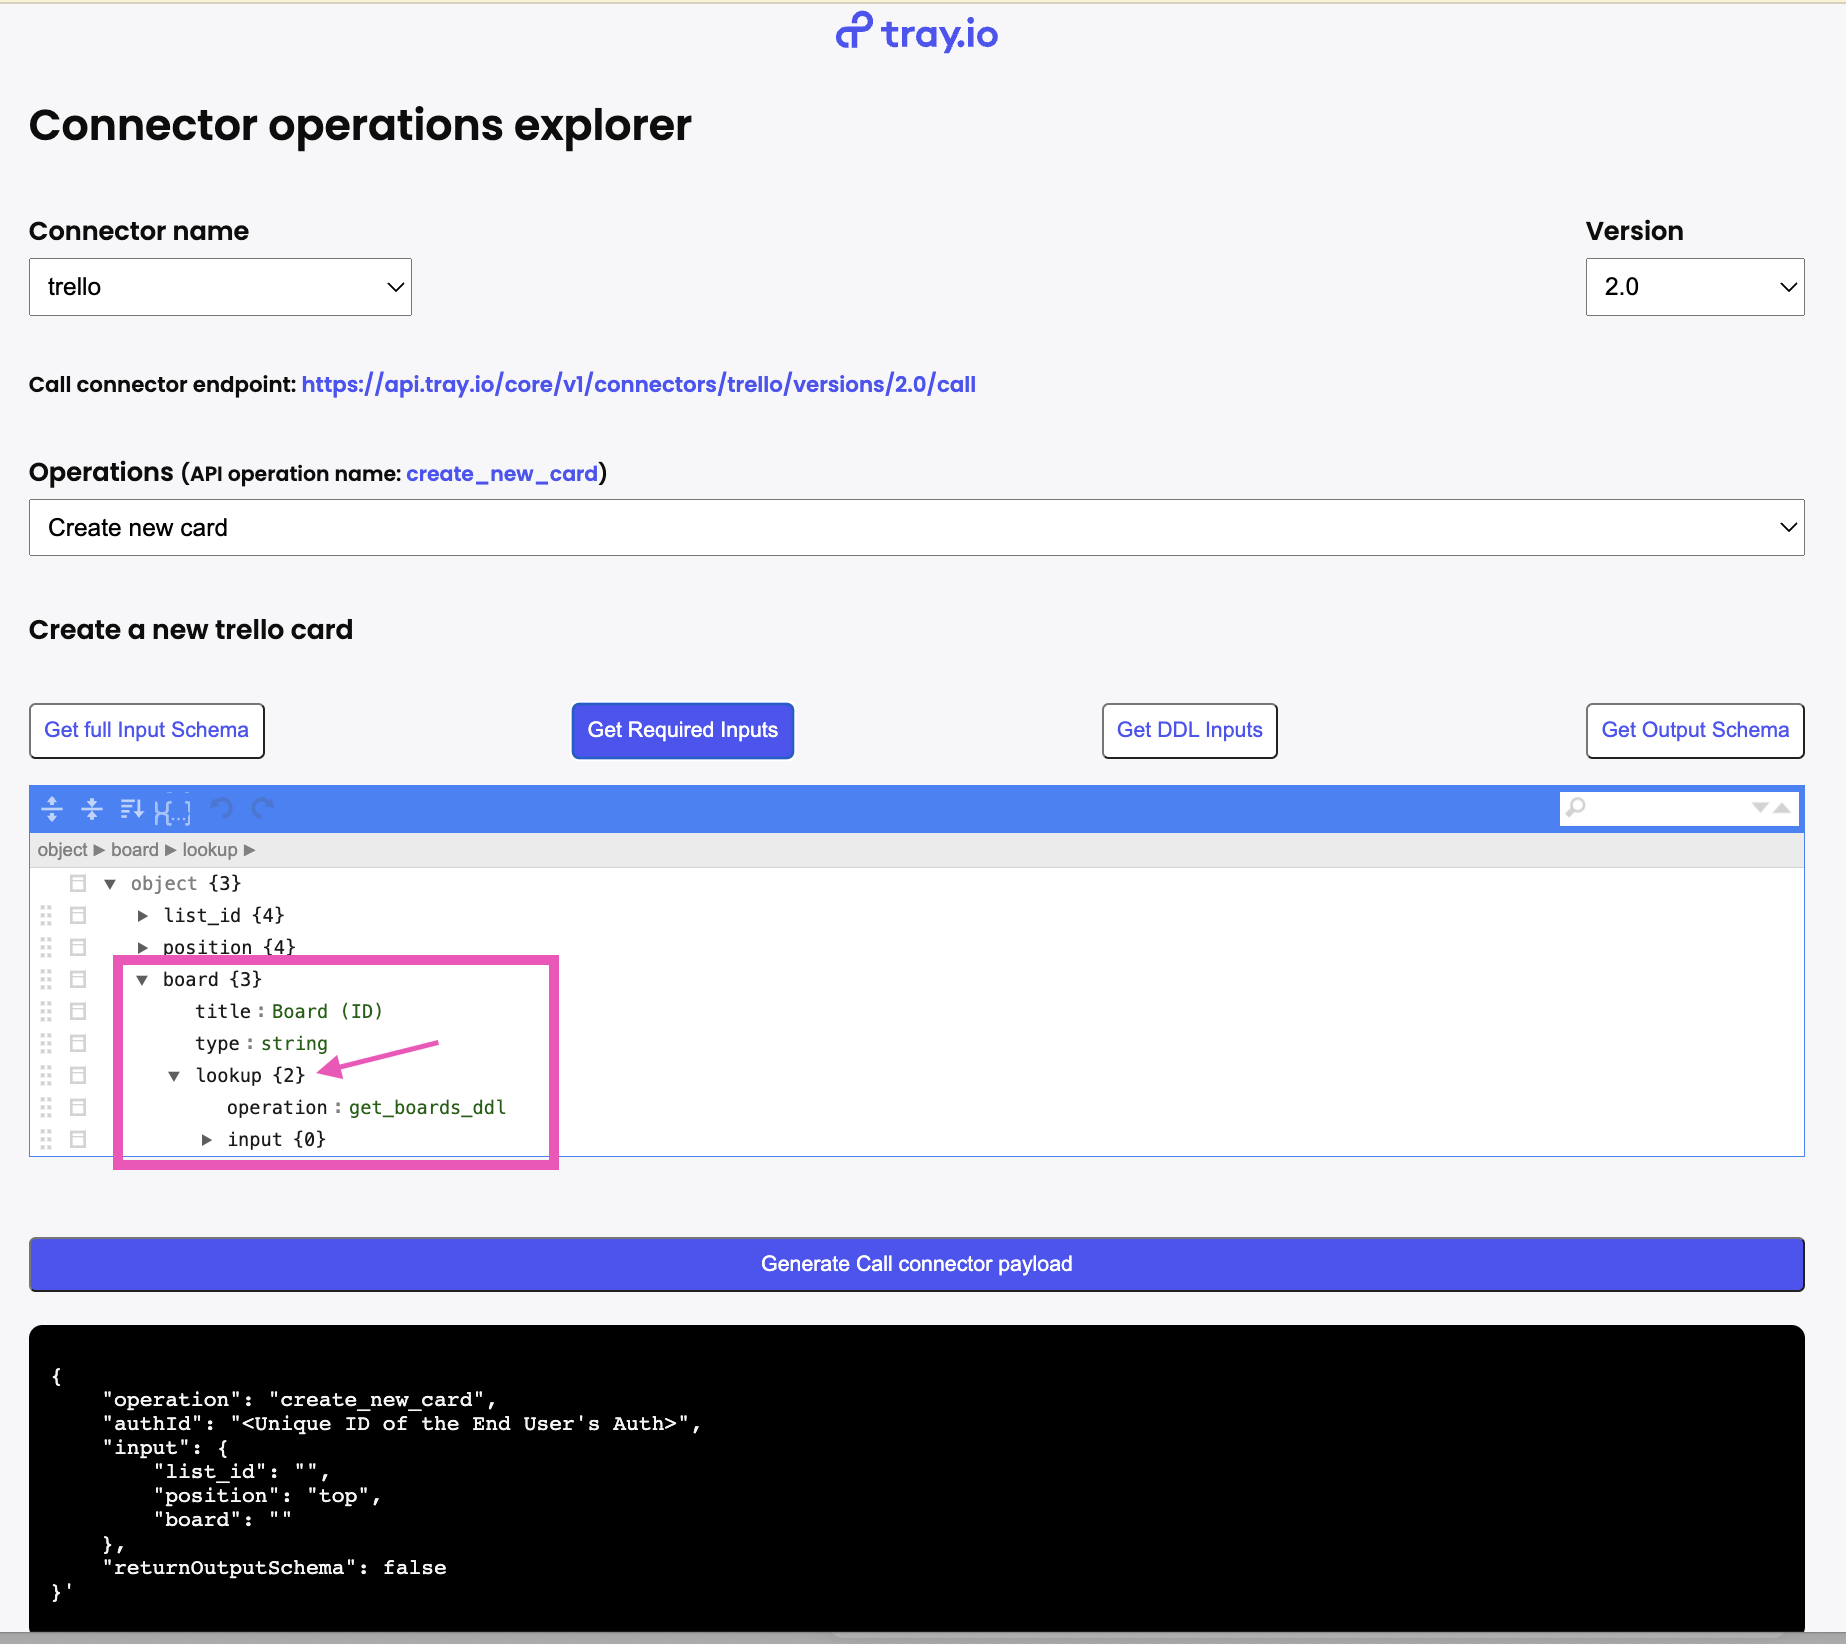Open the Connector name dropdown showing trello
This screenshot has width=1846, height=1644.
click(x=219, y=287)
